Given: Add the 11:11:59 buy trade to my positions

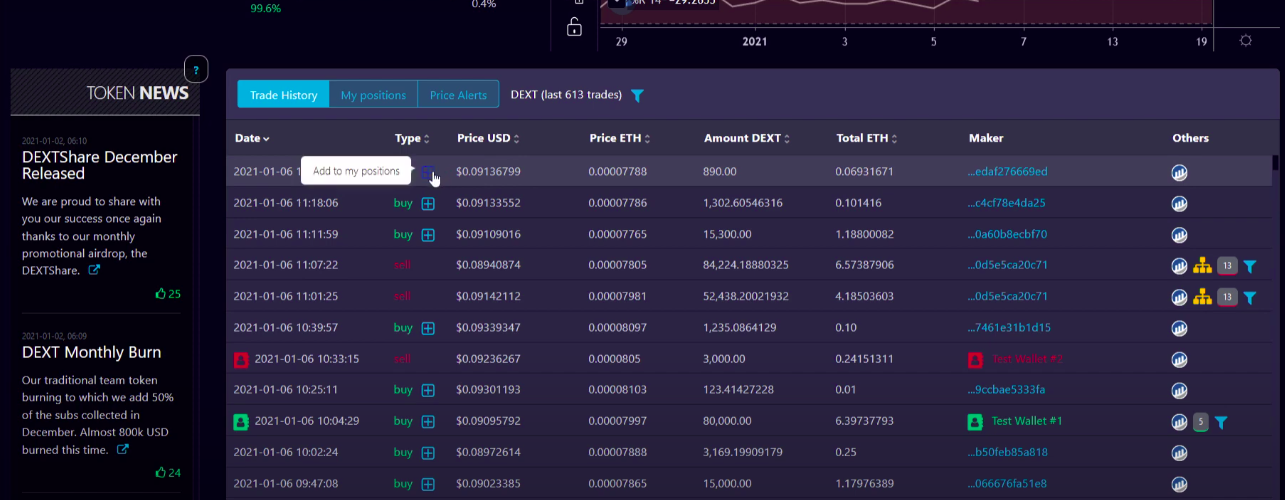Looking at the screenshot, I should tap(428, 235).
